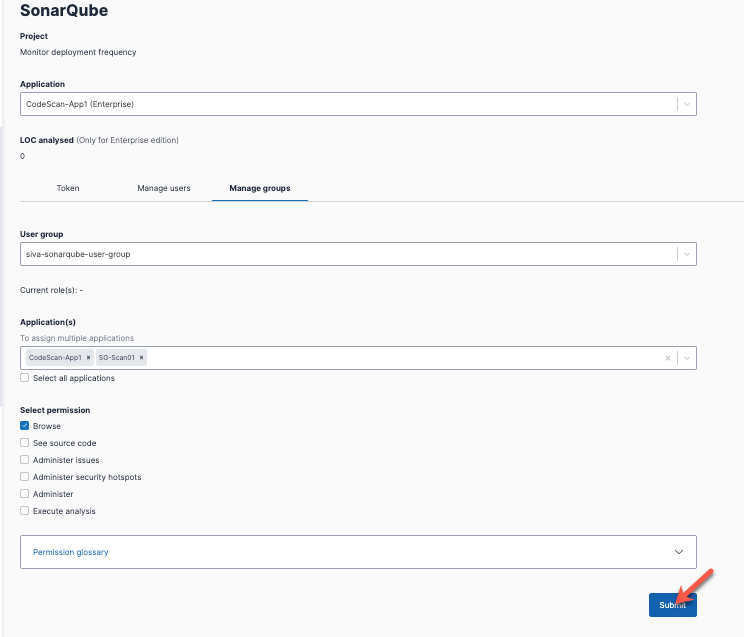
Task: Open the Application dropdown chevron
Action: (687, 104)
